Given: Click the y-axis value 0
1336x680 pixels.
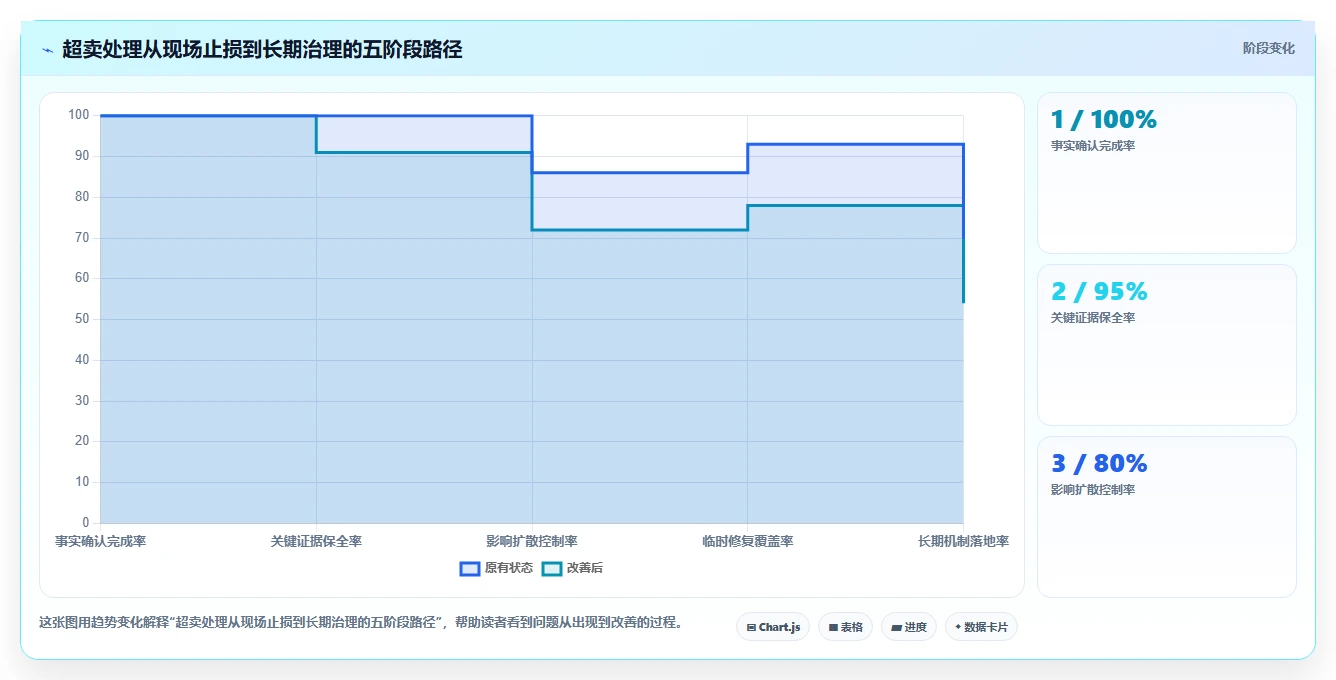Looking at the screenshot, I should pyautogui.click(x=86, y=523).
